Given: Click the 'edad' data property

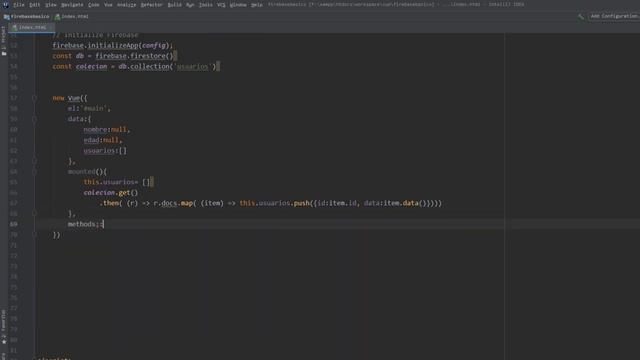Looking at the screenshot, I should 91,140.
